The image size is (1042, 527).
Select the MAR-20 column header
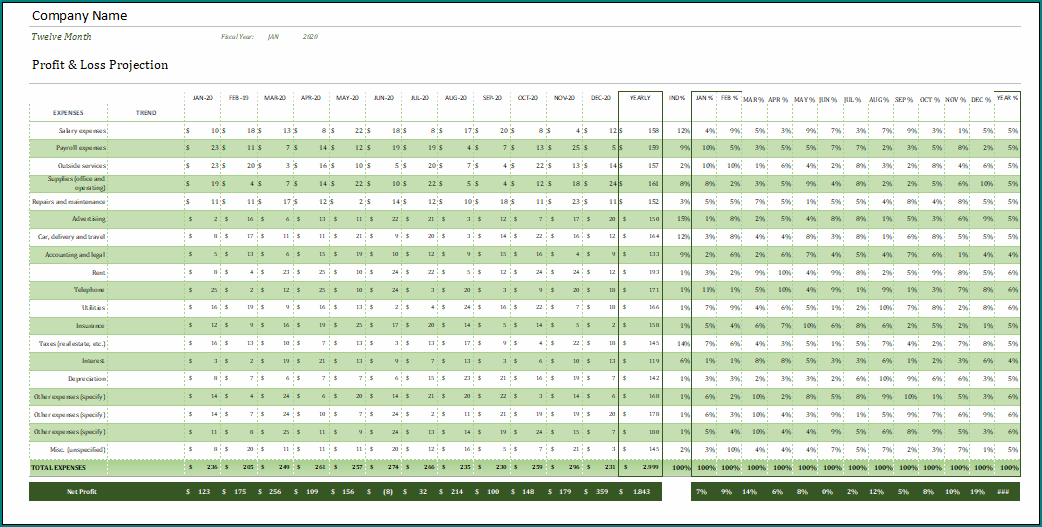274,98
